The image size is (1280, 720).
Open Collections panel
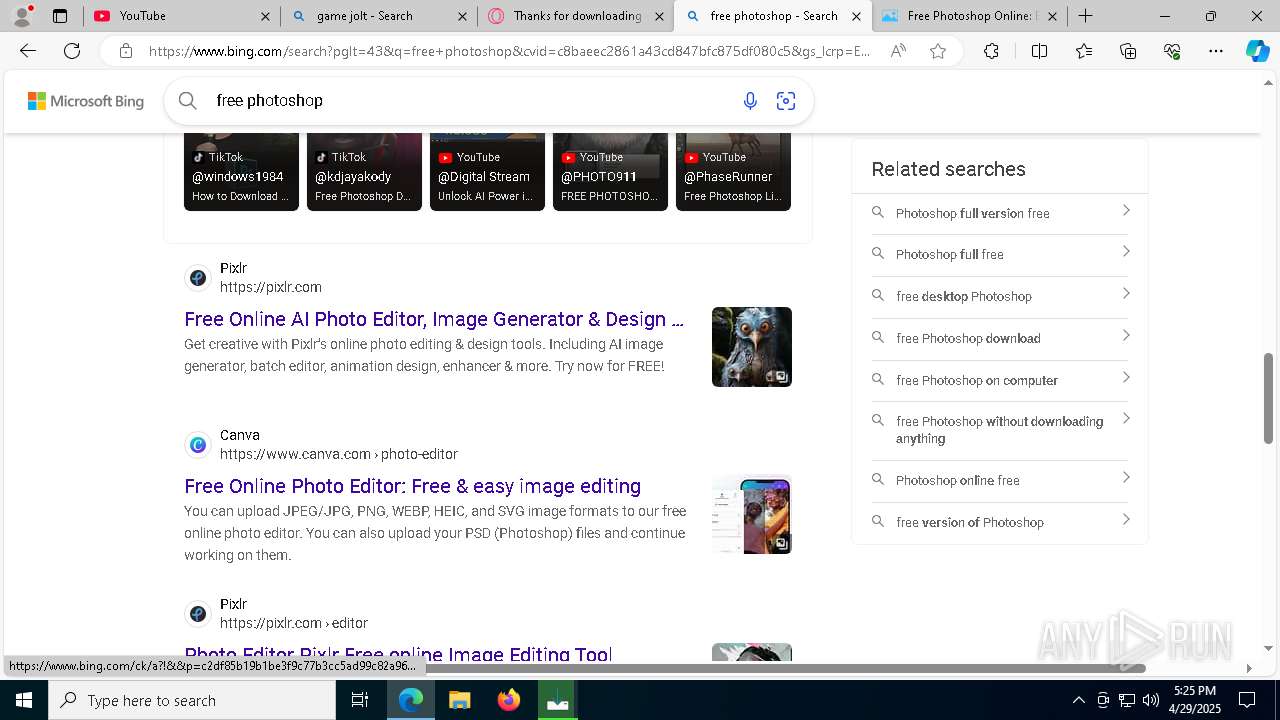(x=1128, y=51)
